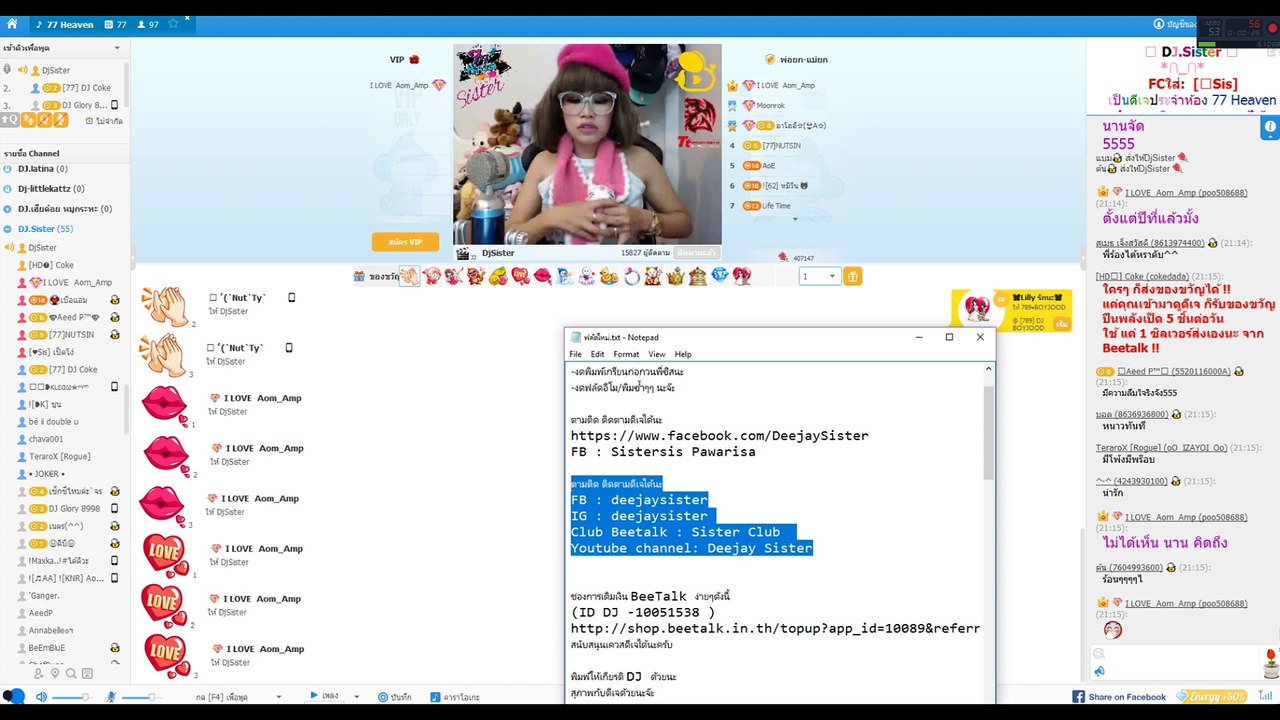Open Notepad File menu

pyautogui.click(x=576, y=354)
